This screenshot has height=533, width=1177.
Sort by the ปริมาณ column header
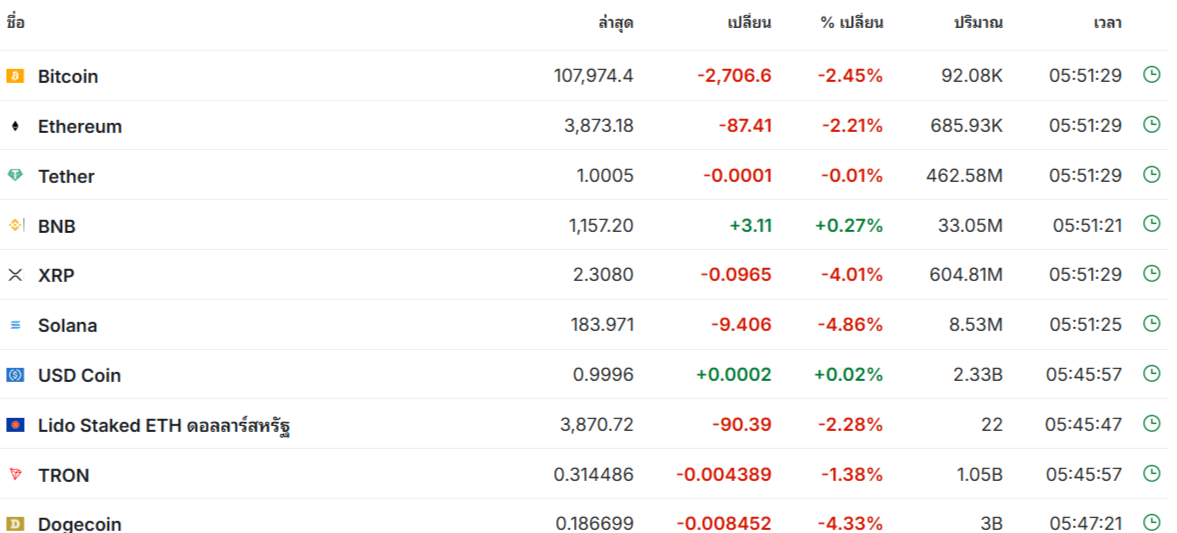tap(978, 23)
